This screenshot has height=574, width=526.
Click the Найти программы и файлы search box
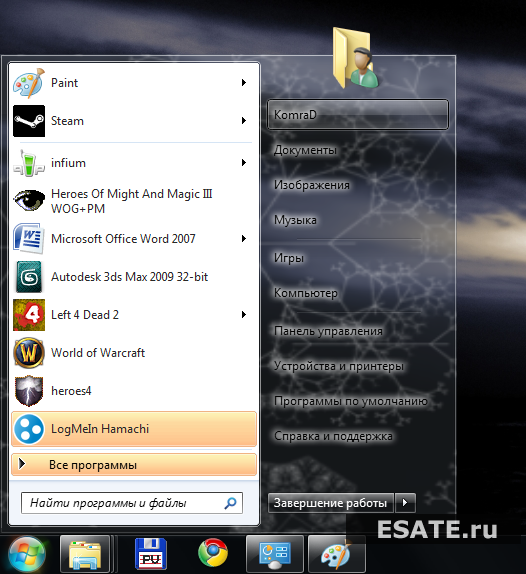(132, 503)
